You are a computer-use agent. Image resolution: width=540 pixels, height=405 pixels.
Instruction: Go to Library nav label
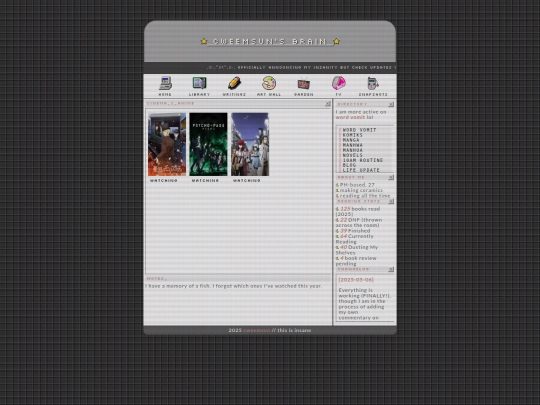(199, 94)
